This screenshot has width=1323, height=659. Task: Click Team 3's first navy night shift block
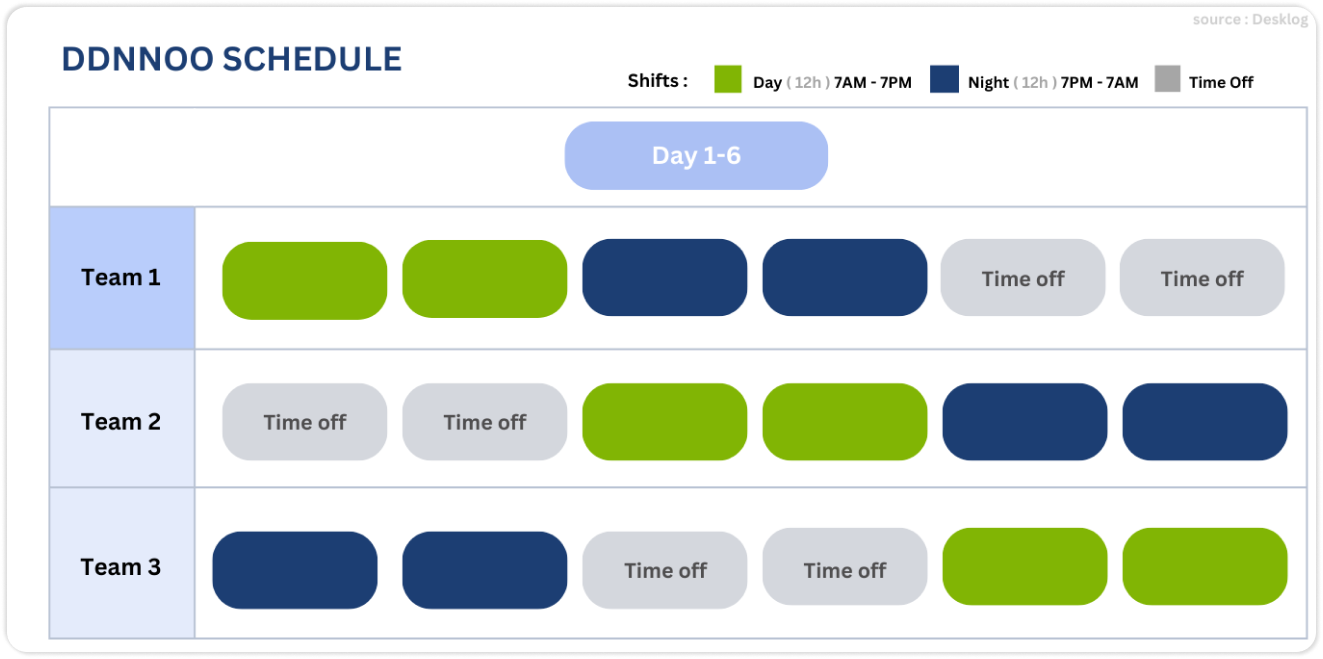point(295,570)
